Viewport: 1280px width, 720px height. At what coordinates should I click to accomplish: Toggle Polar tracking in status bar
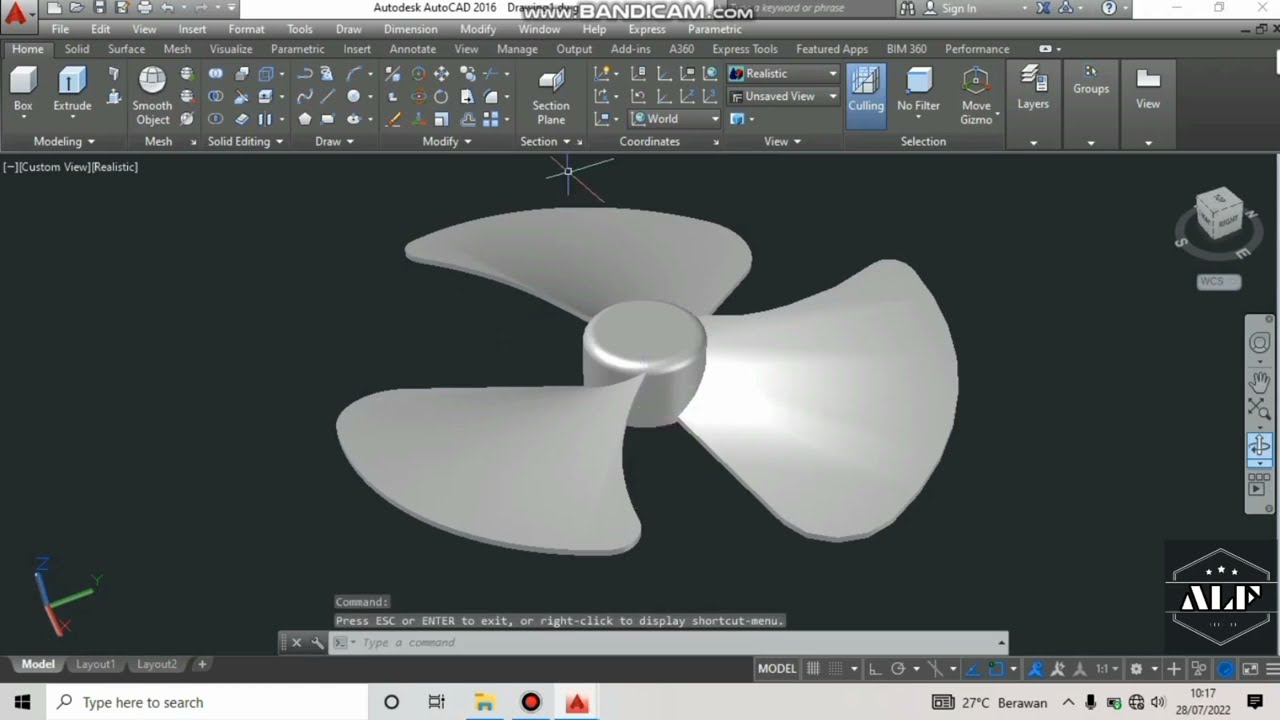[898, 669]
